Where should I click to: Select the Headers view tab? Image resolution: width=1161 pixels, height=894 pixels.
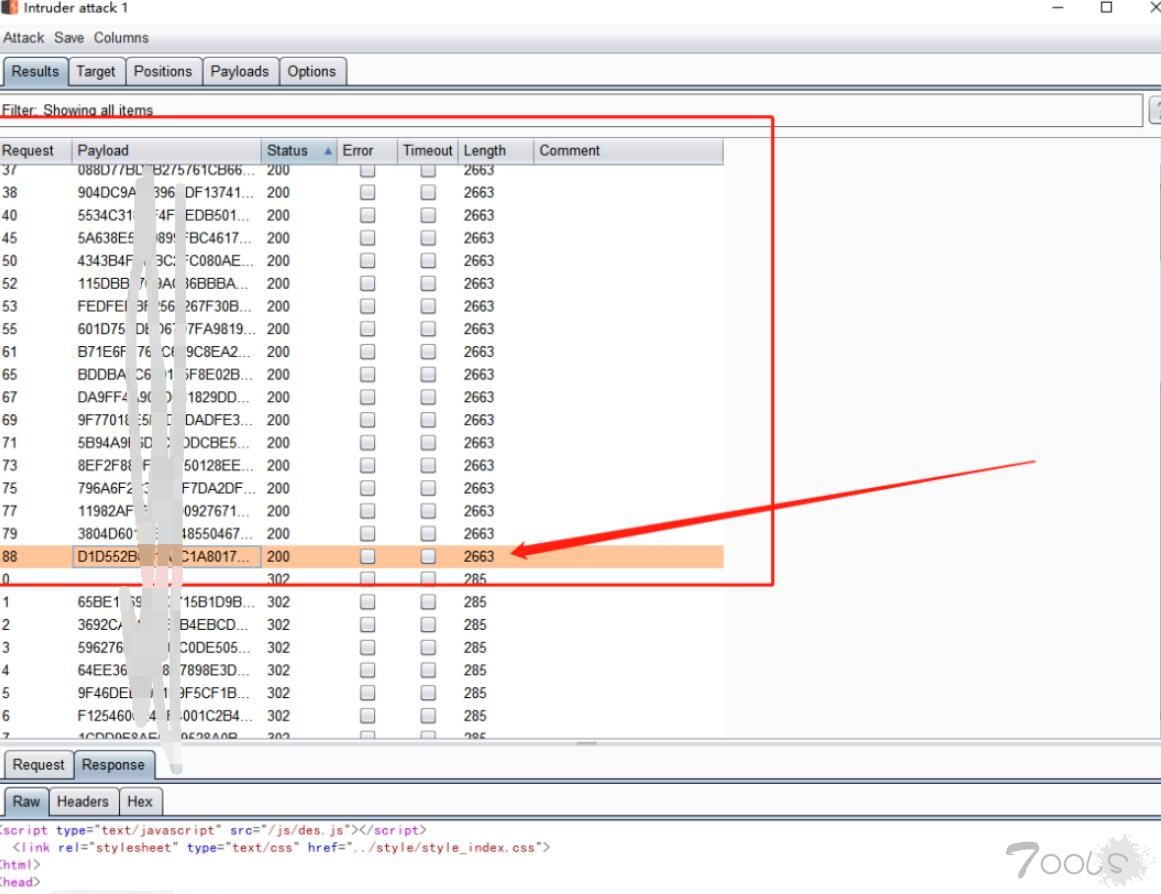[83, 801]
